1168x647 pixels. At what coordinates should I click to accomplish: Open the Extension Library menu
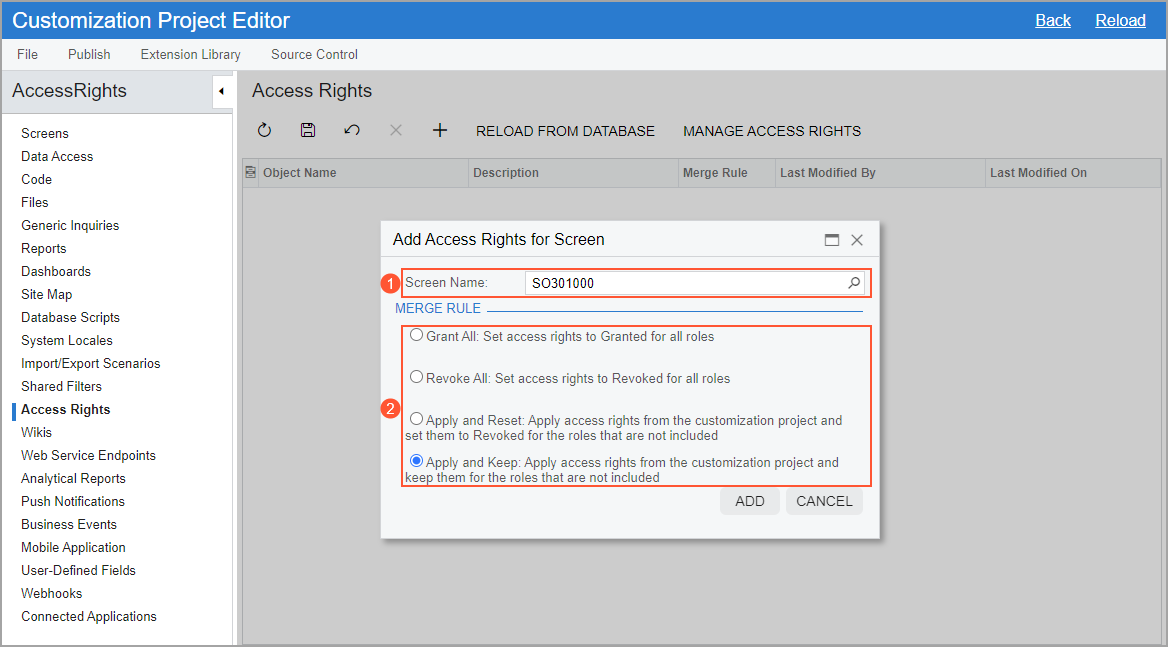[190, 54]
